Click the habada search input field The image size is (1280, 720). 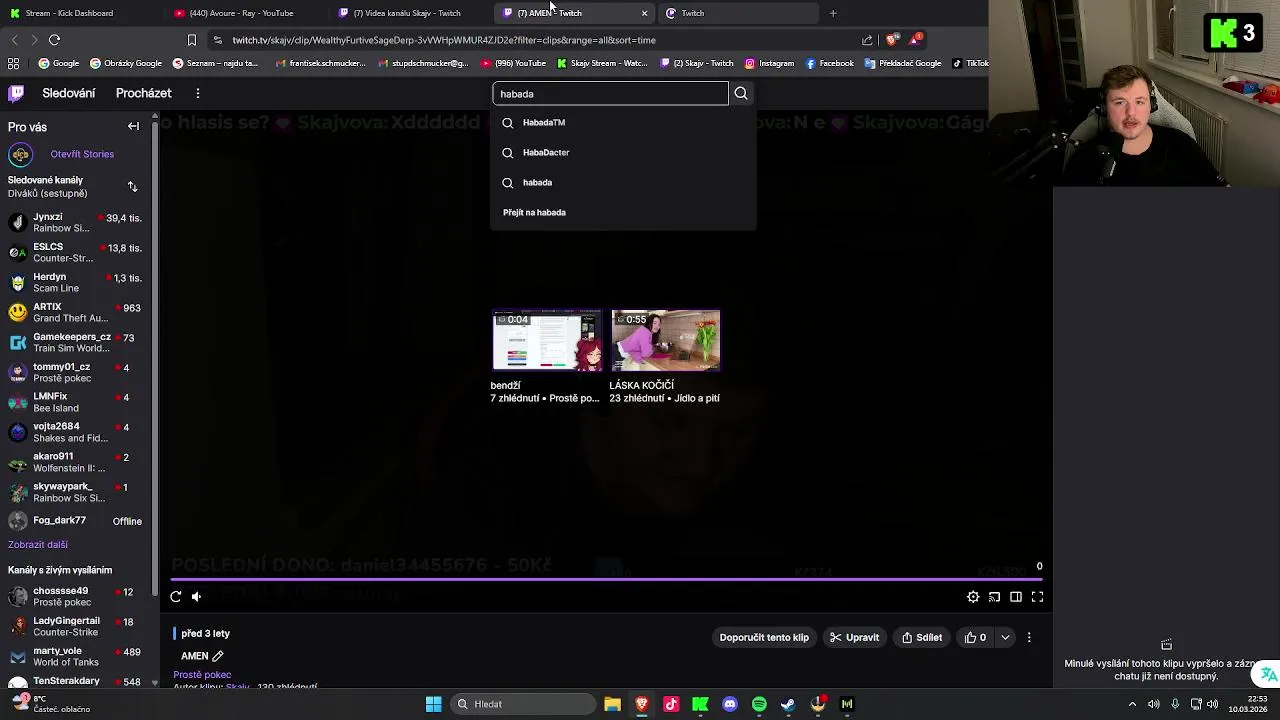610,93
